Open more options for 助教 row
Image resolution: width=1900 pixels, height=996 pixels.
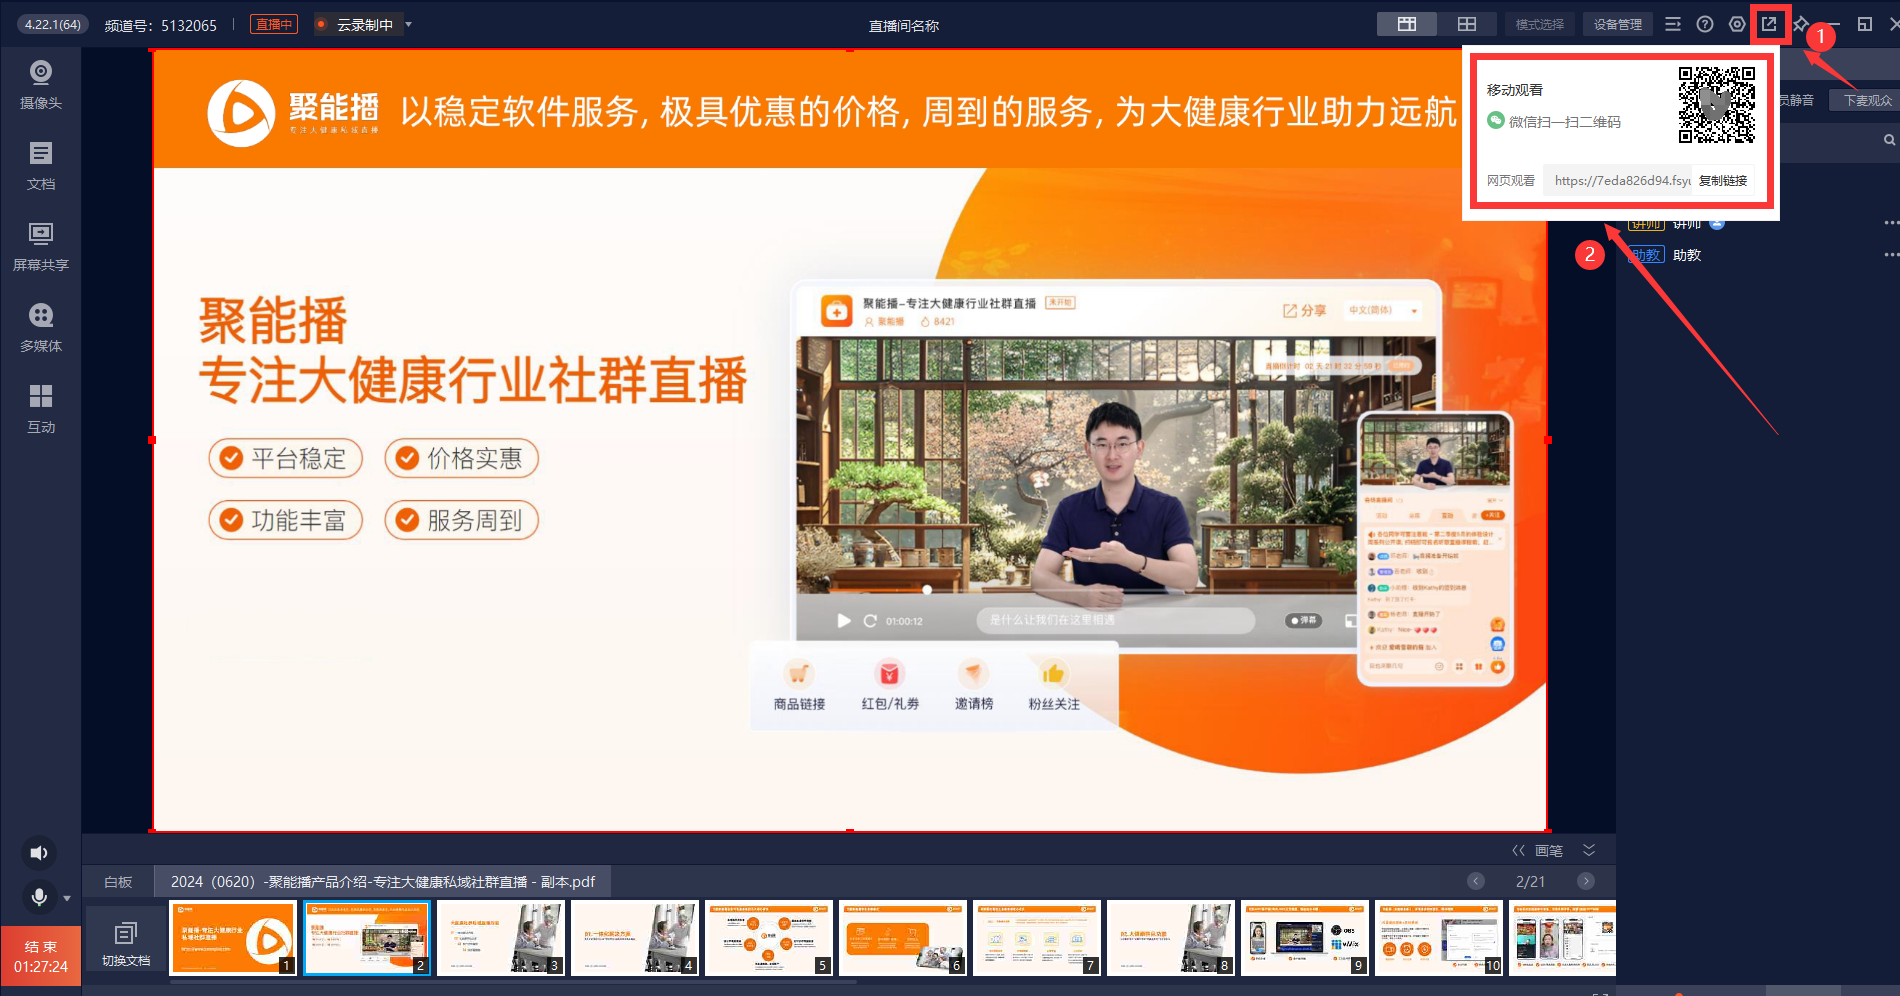tap(1891, 255)
